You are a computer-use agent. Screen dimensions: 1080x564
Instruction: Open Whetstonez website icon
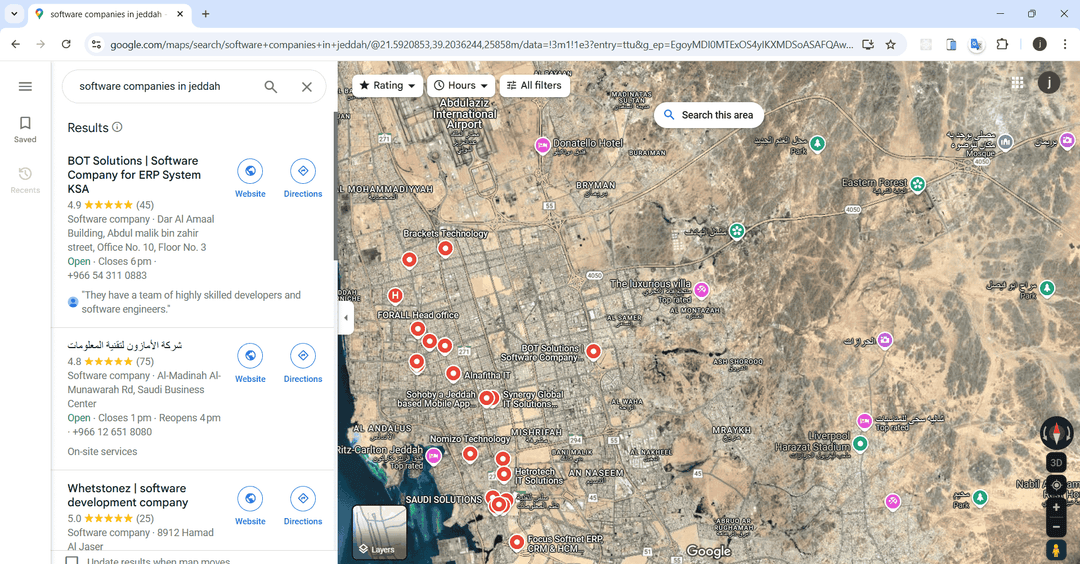tap(250, 499)
